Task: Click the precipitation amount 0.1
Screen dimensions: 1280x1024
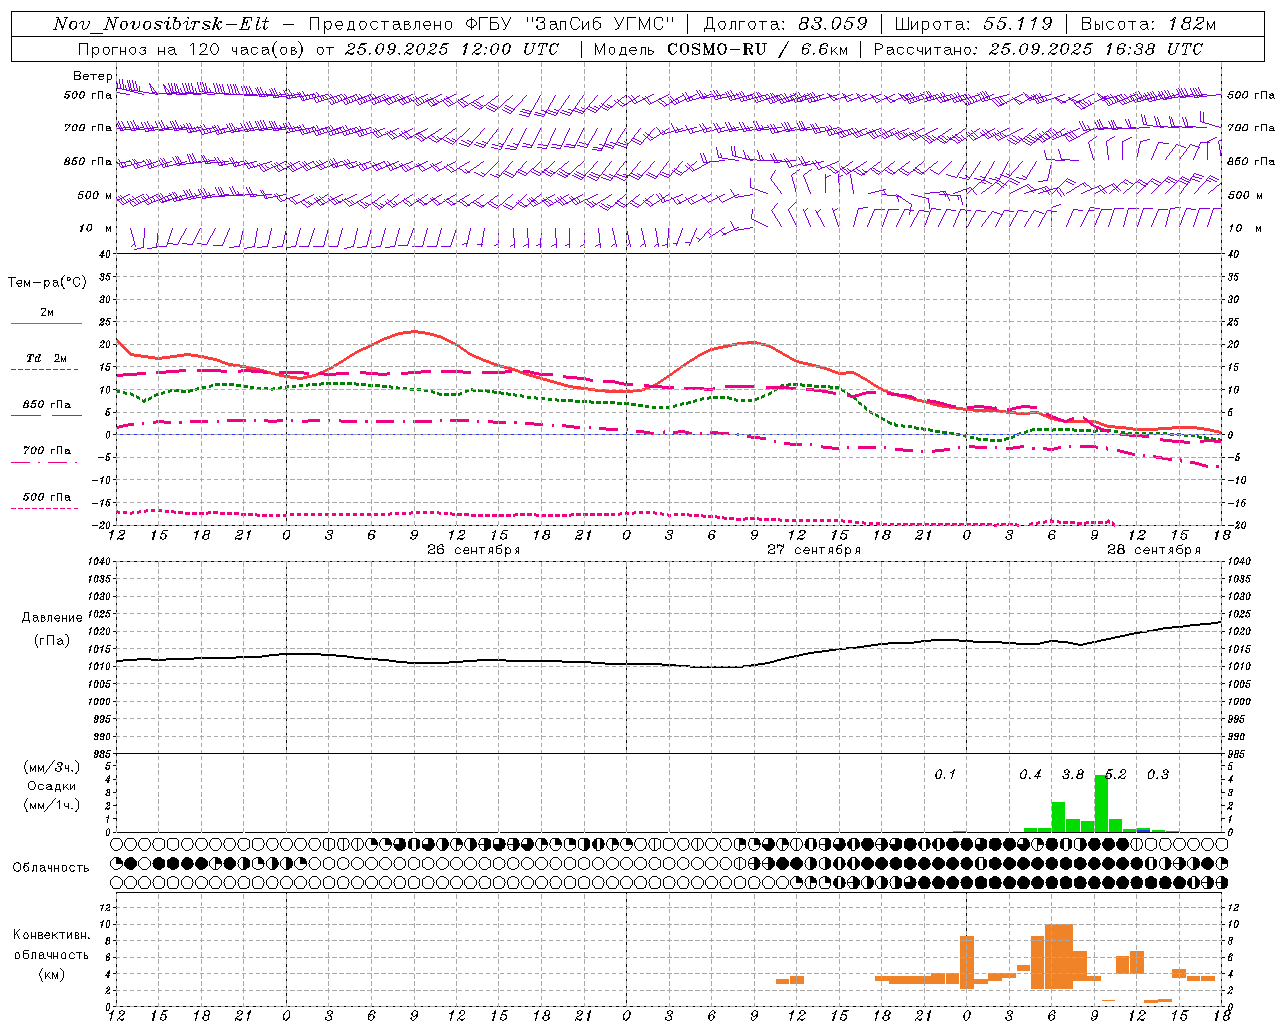Action: (945, 775)
